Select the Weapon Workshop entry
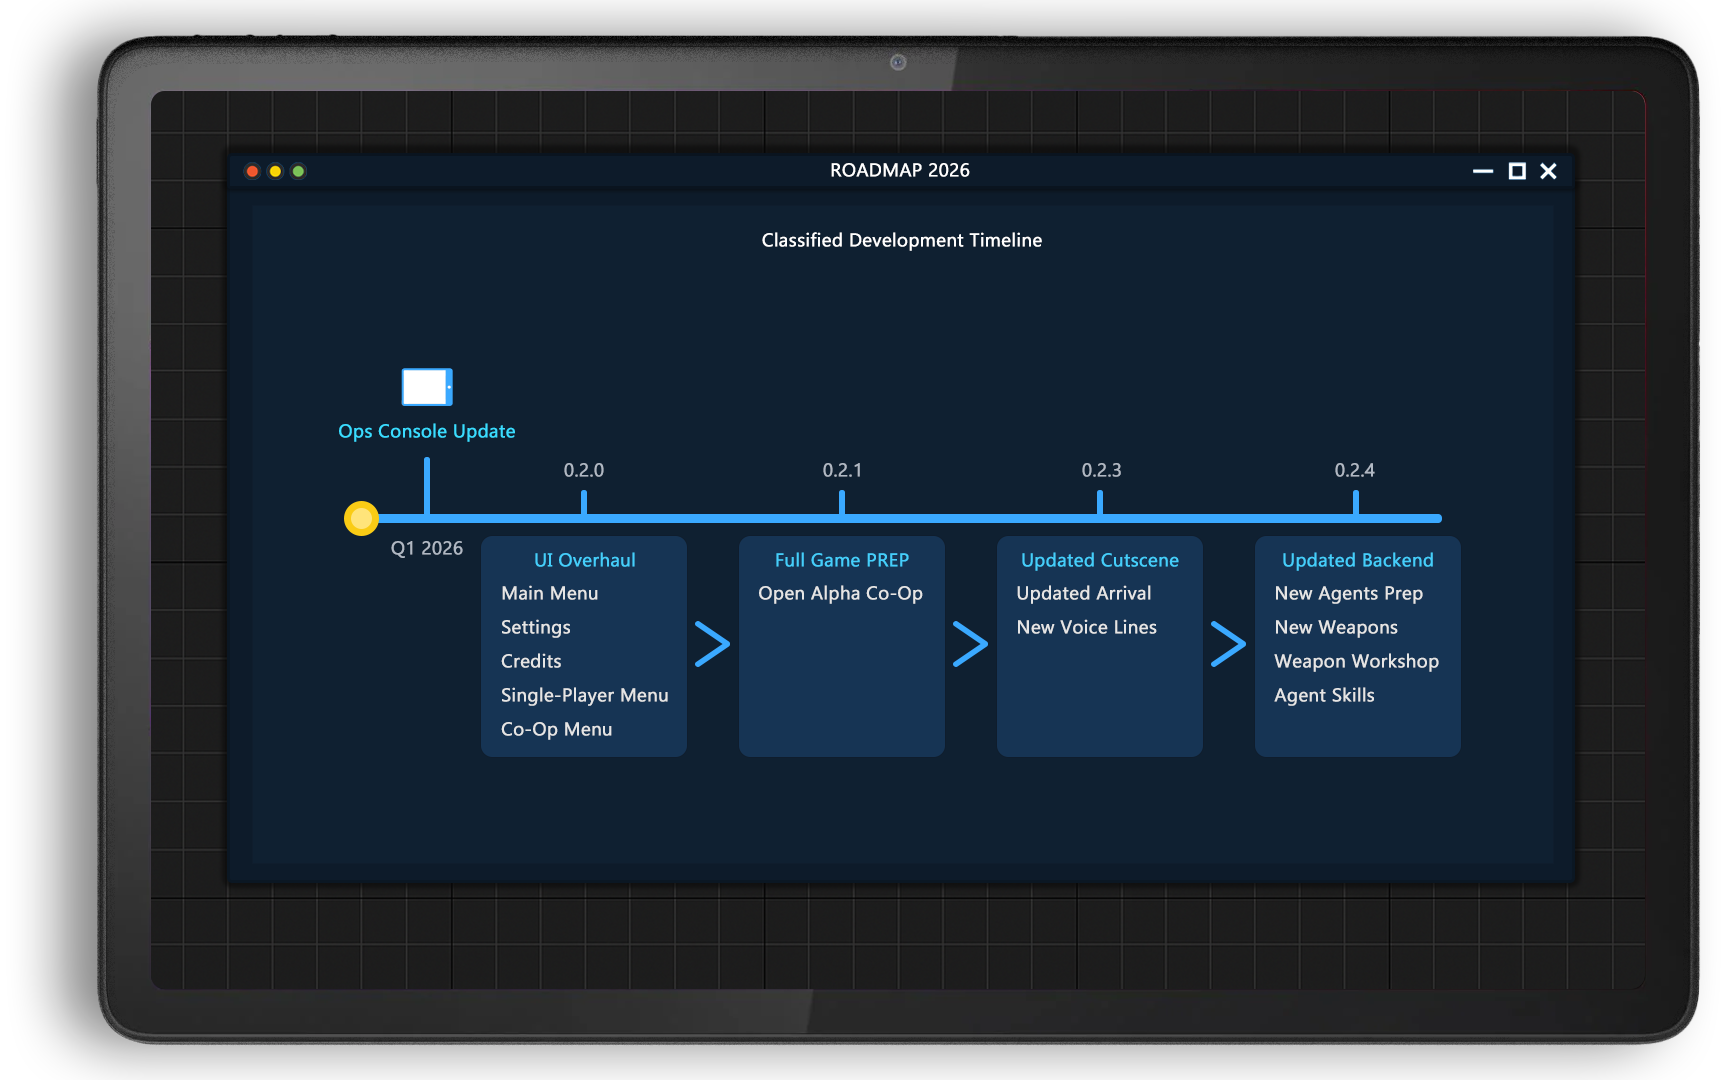1726x1080 pixels. click(1356, 661)
